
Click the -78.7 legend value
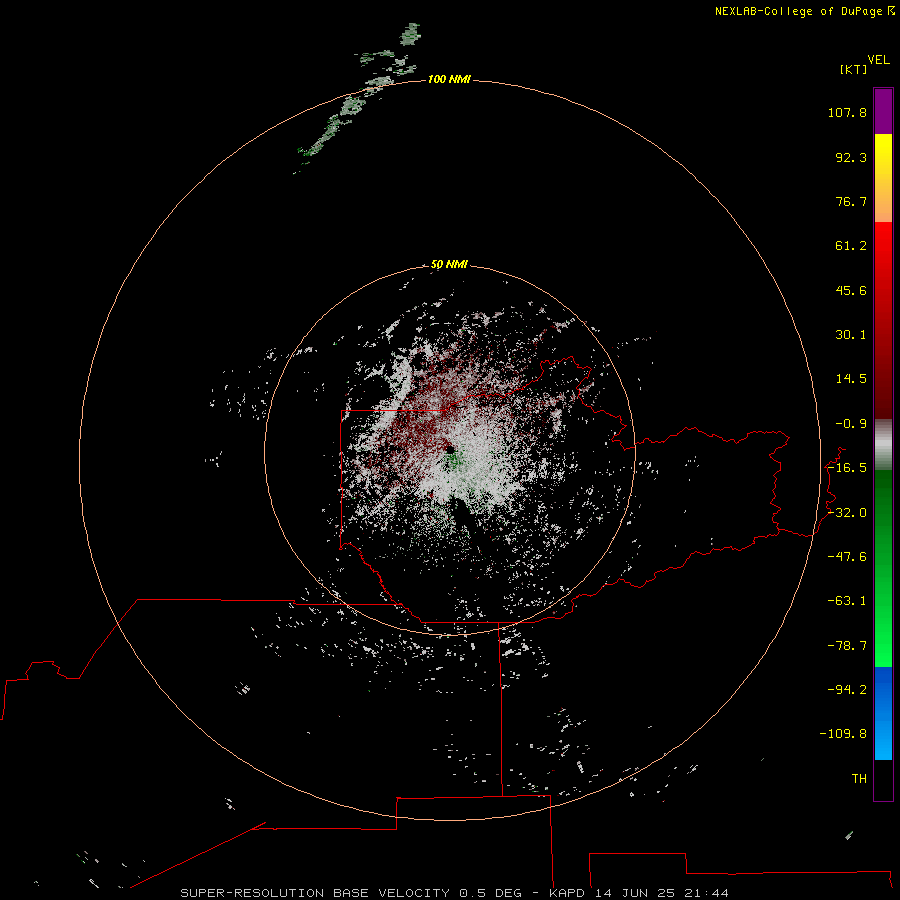[x=847, y=646]
